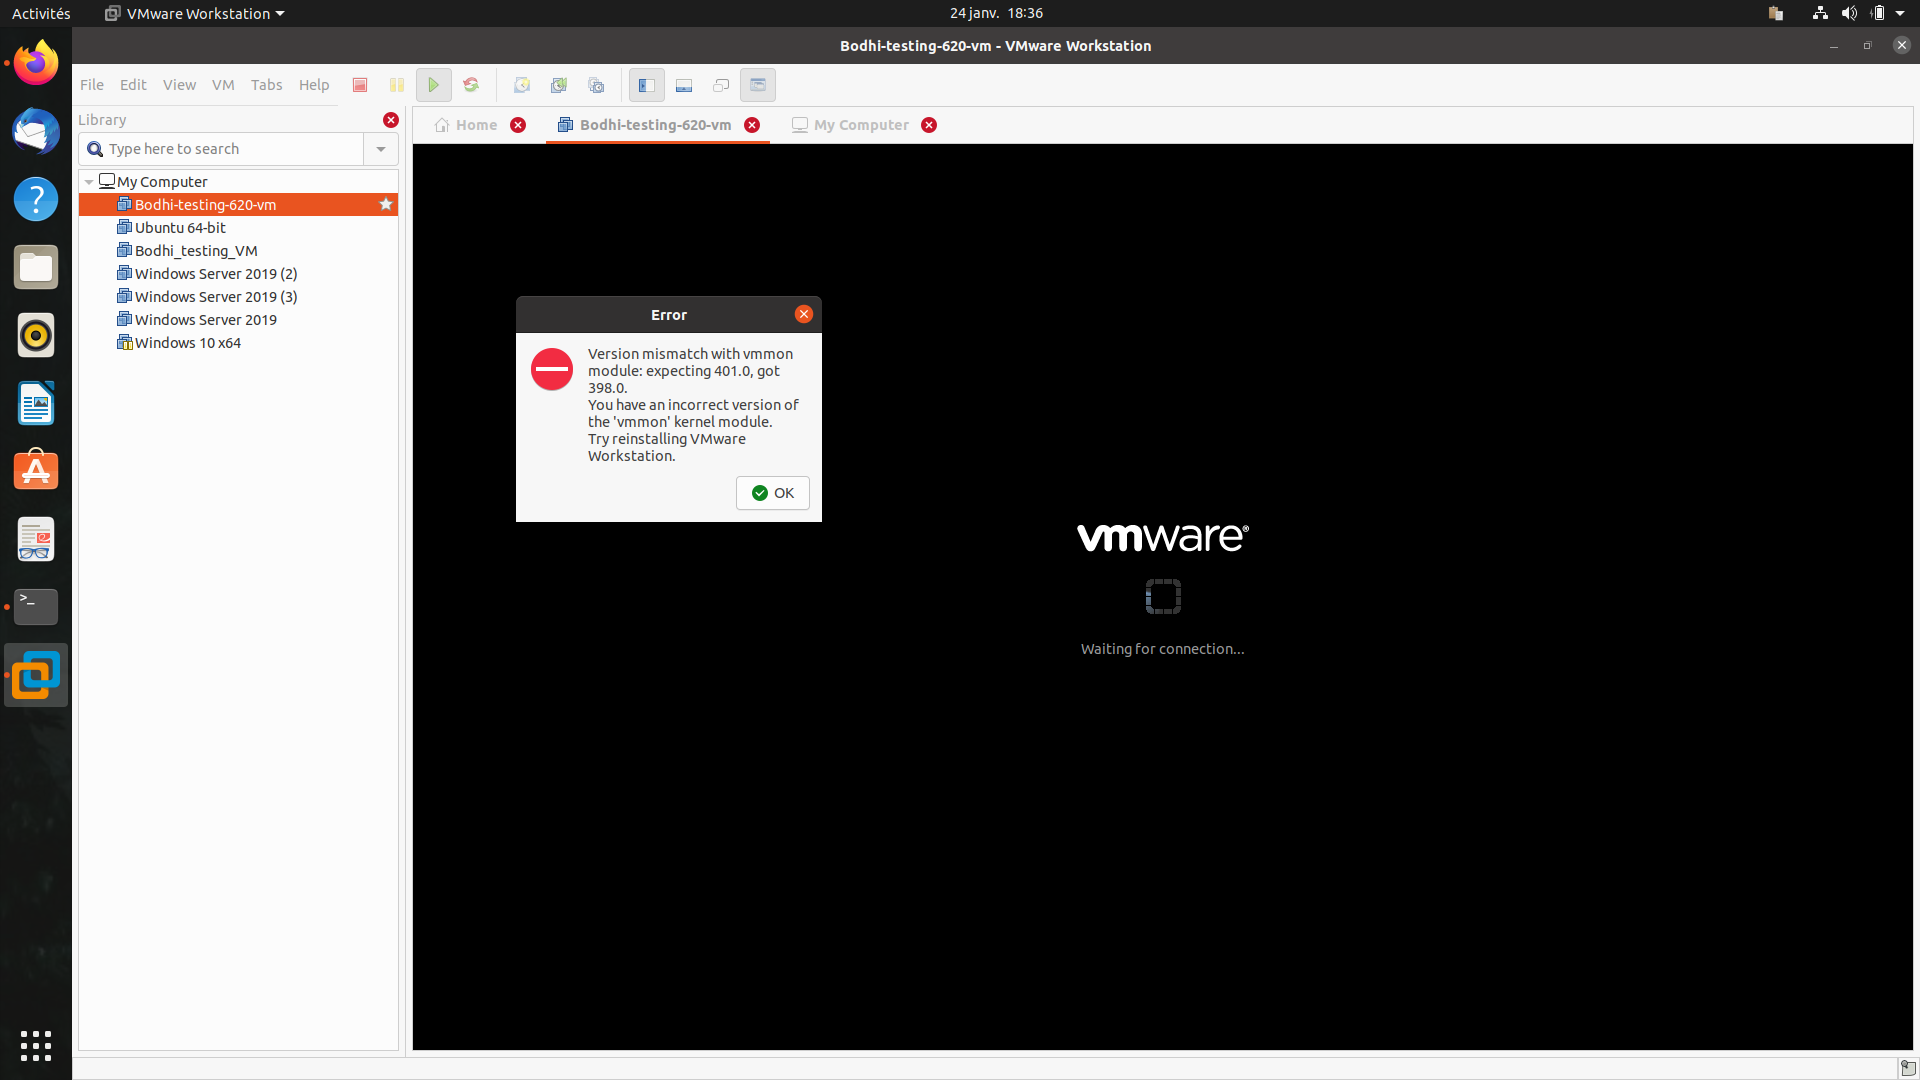Click the Unity mode overlapping windows icon
1920x1080 pixels.
pyautogui.click(x=721, y=85)
